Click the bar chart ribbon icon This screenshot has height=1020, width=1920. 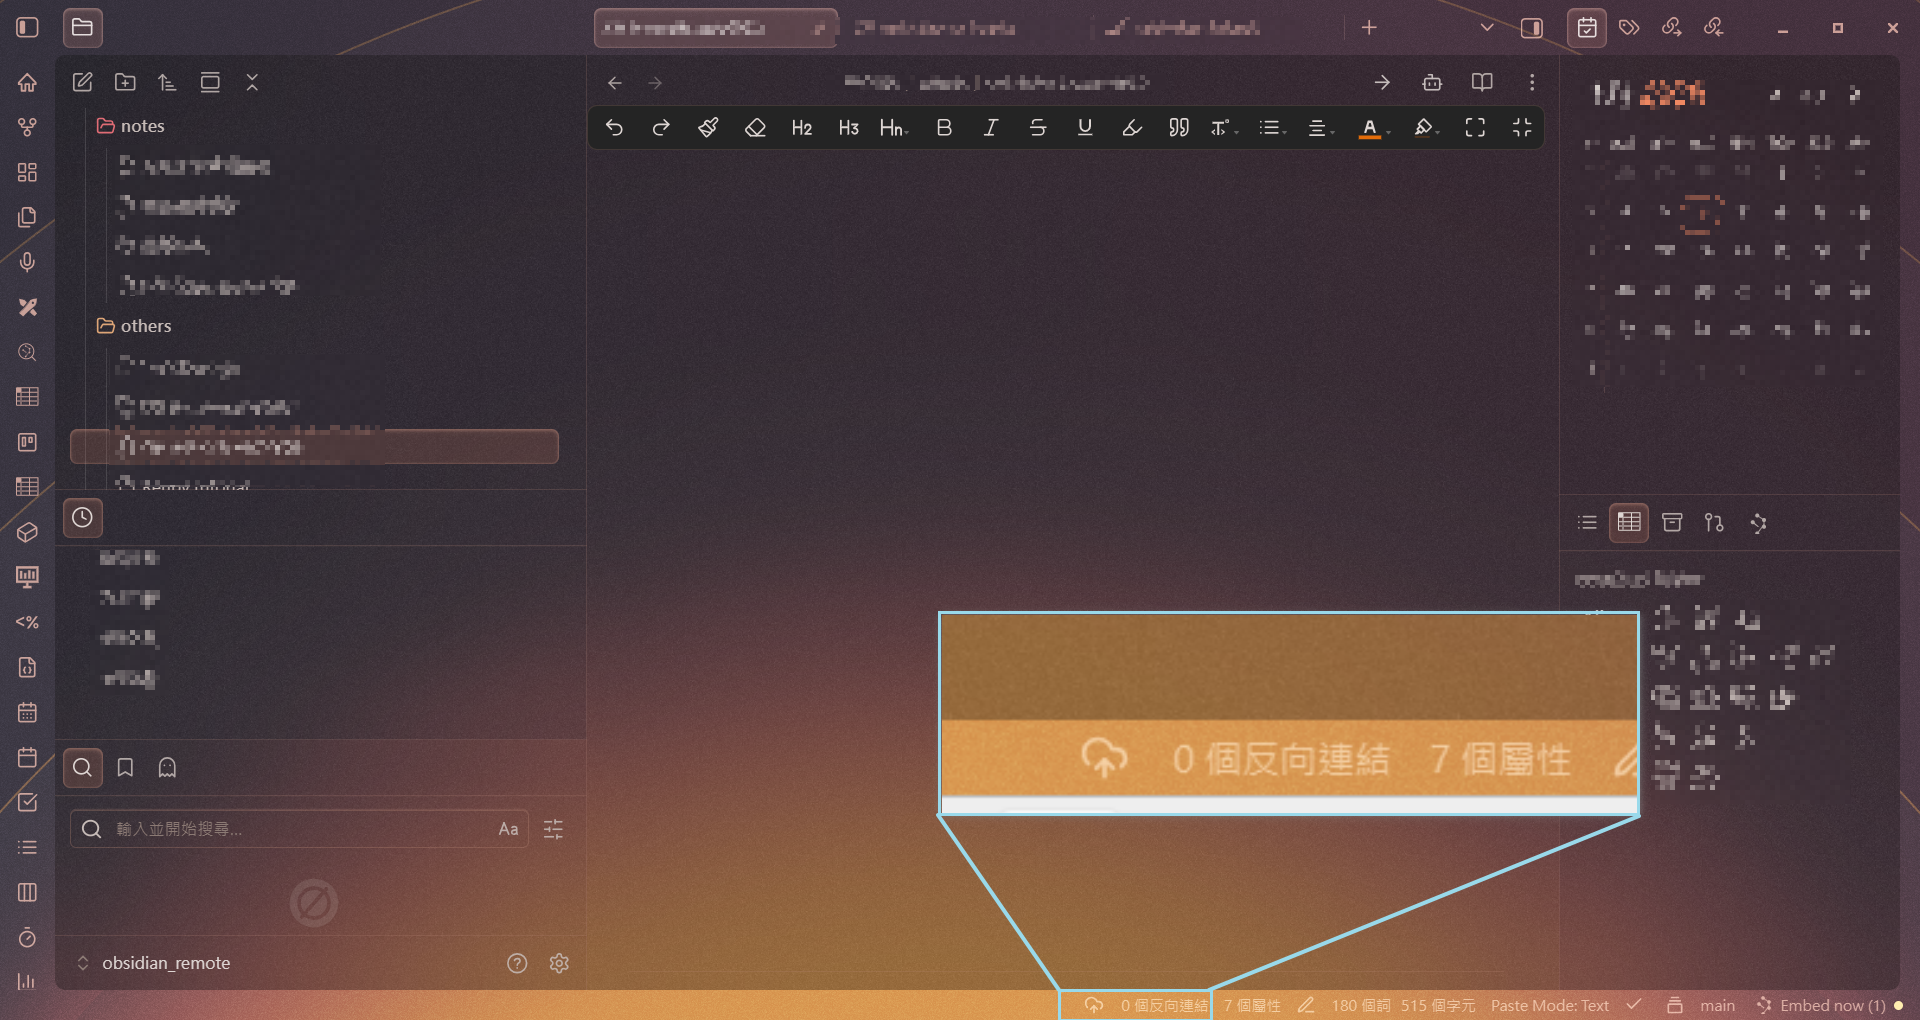(27, 981)
